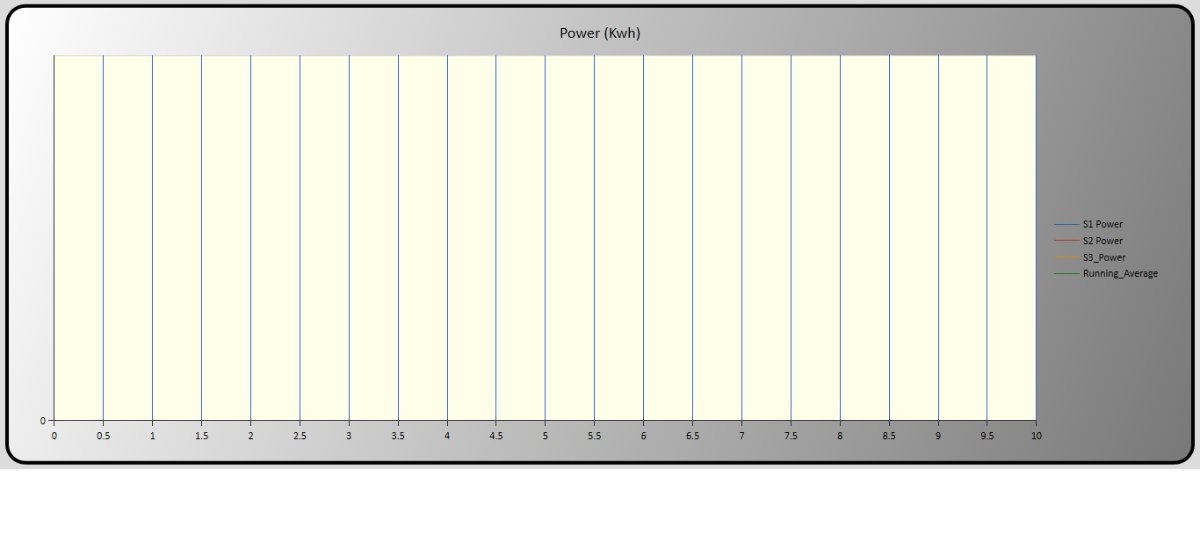Click the green Running_Average line swatch

coord(1067,273)
